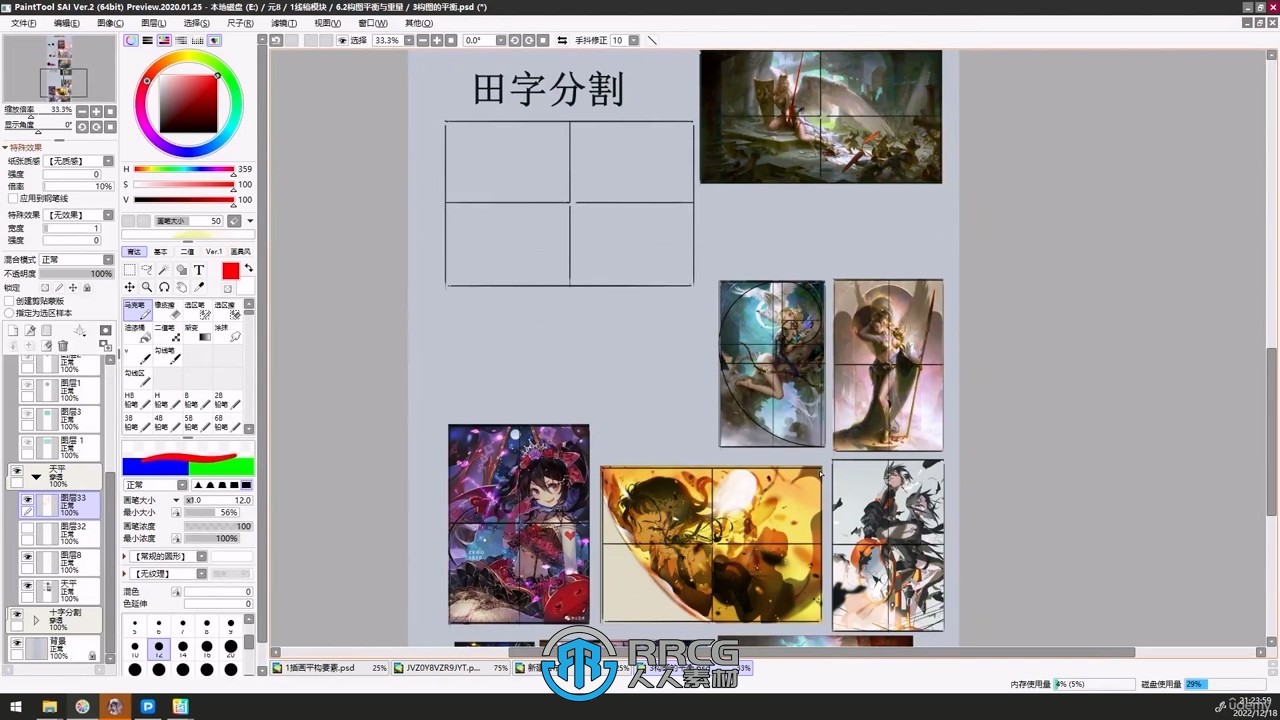Open File Explorer from Windows taskbar
The width and height of the screenshot is (1280, 720).
tap(49, 707)
